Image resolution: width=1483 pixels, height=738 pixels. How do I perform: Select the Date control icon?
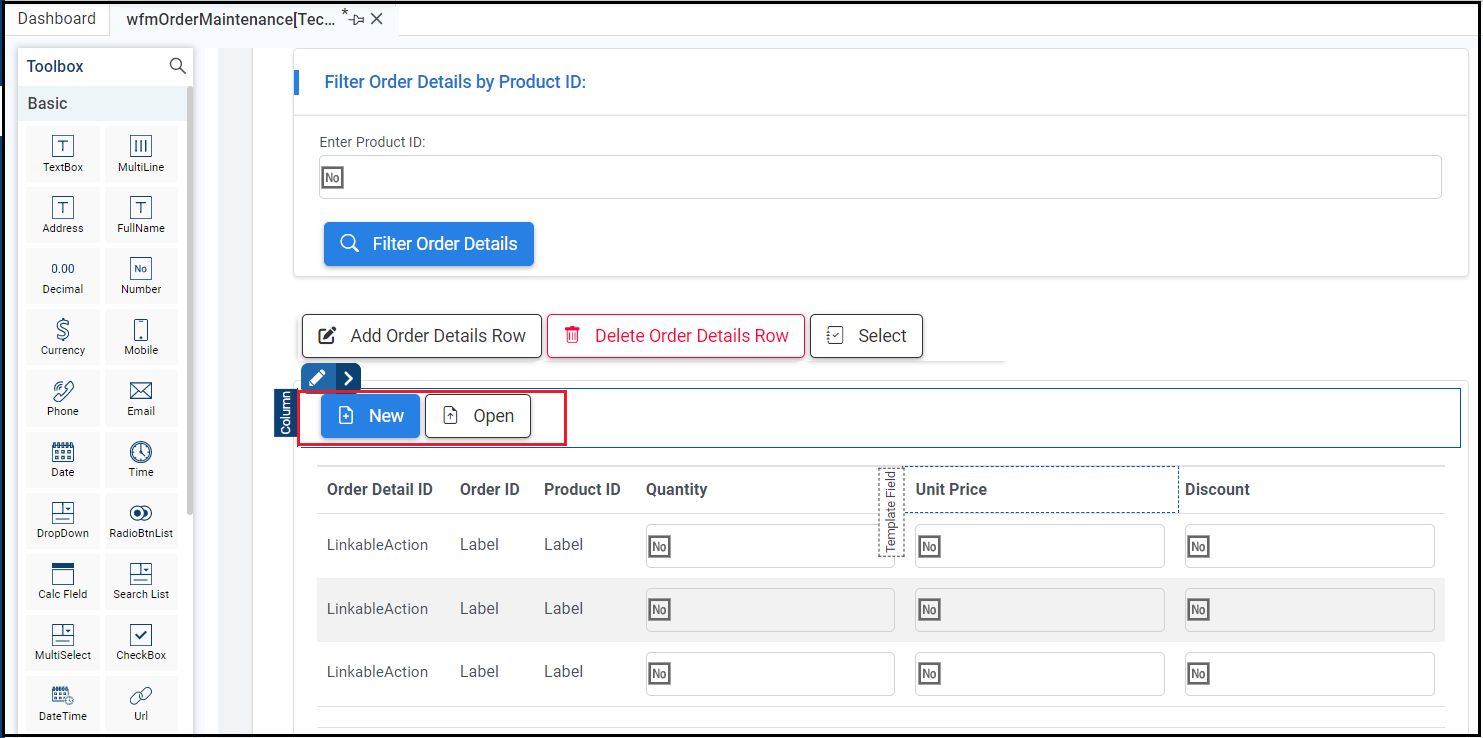[x=62, y=458]
